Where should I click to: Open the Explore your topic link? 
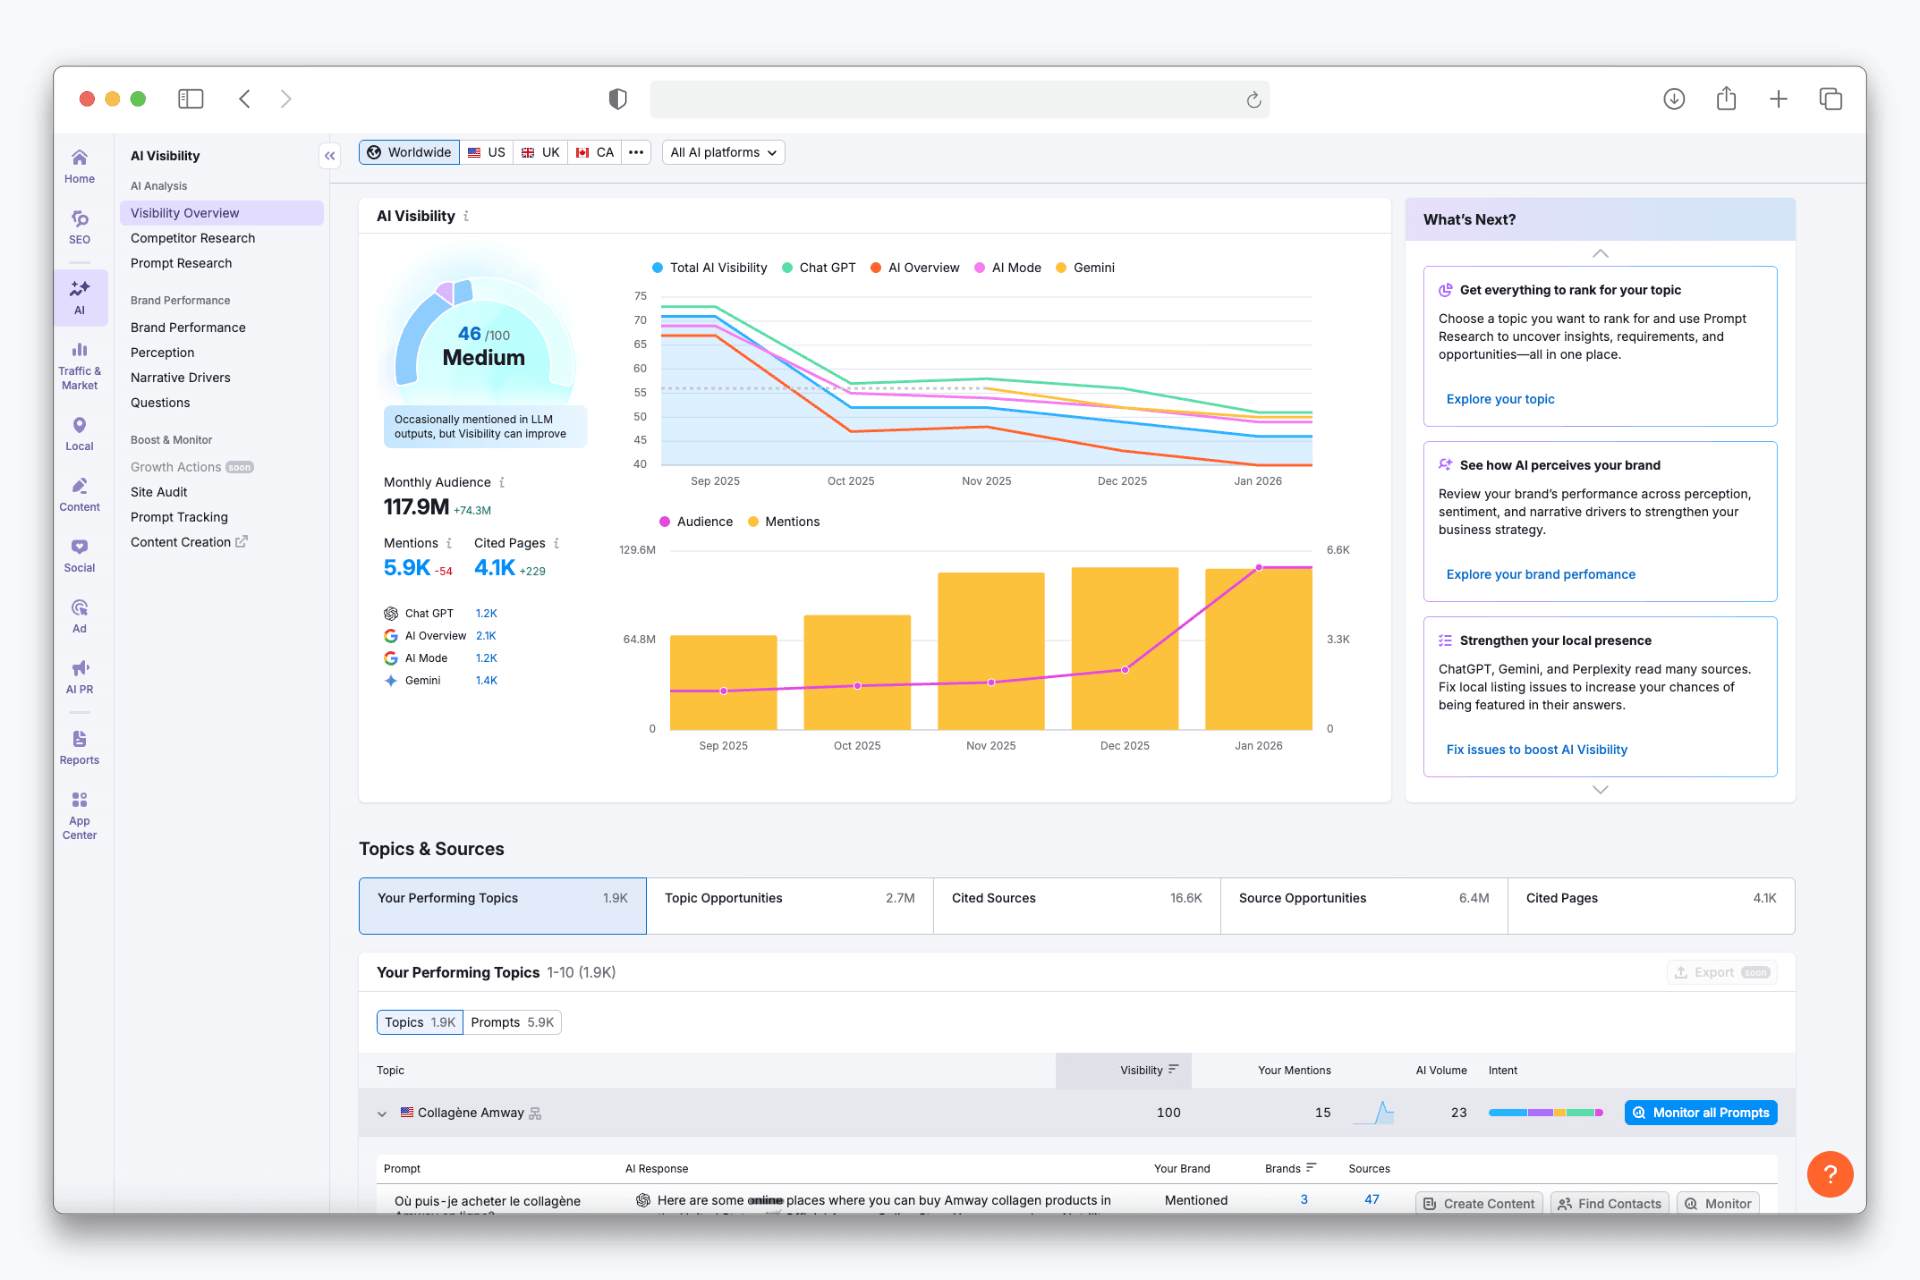[x=1500, y=399]
